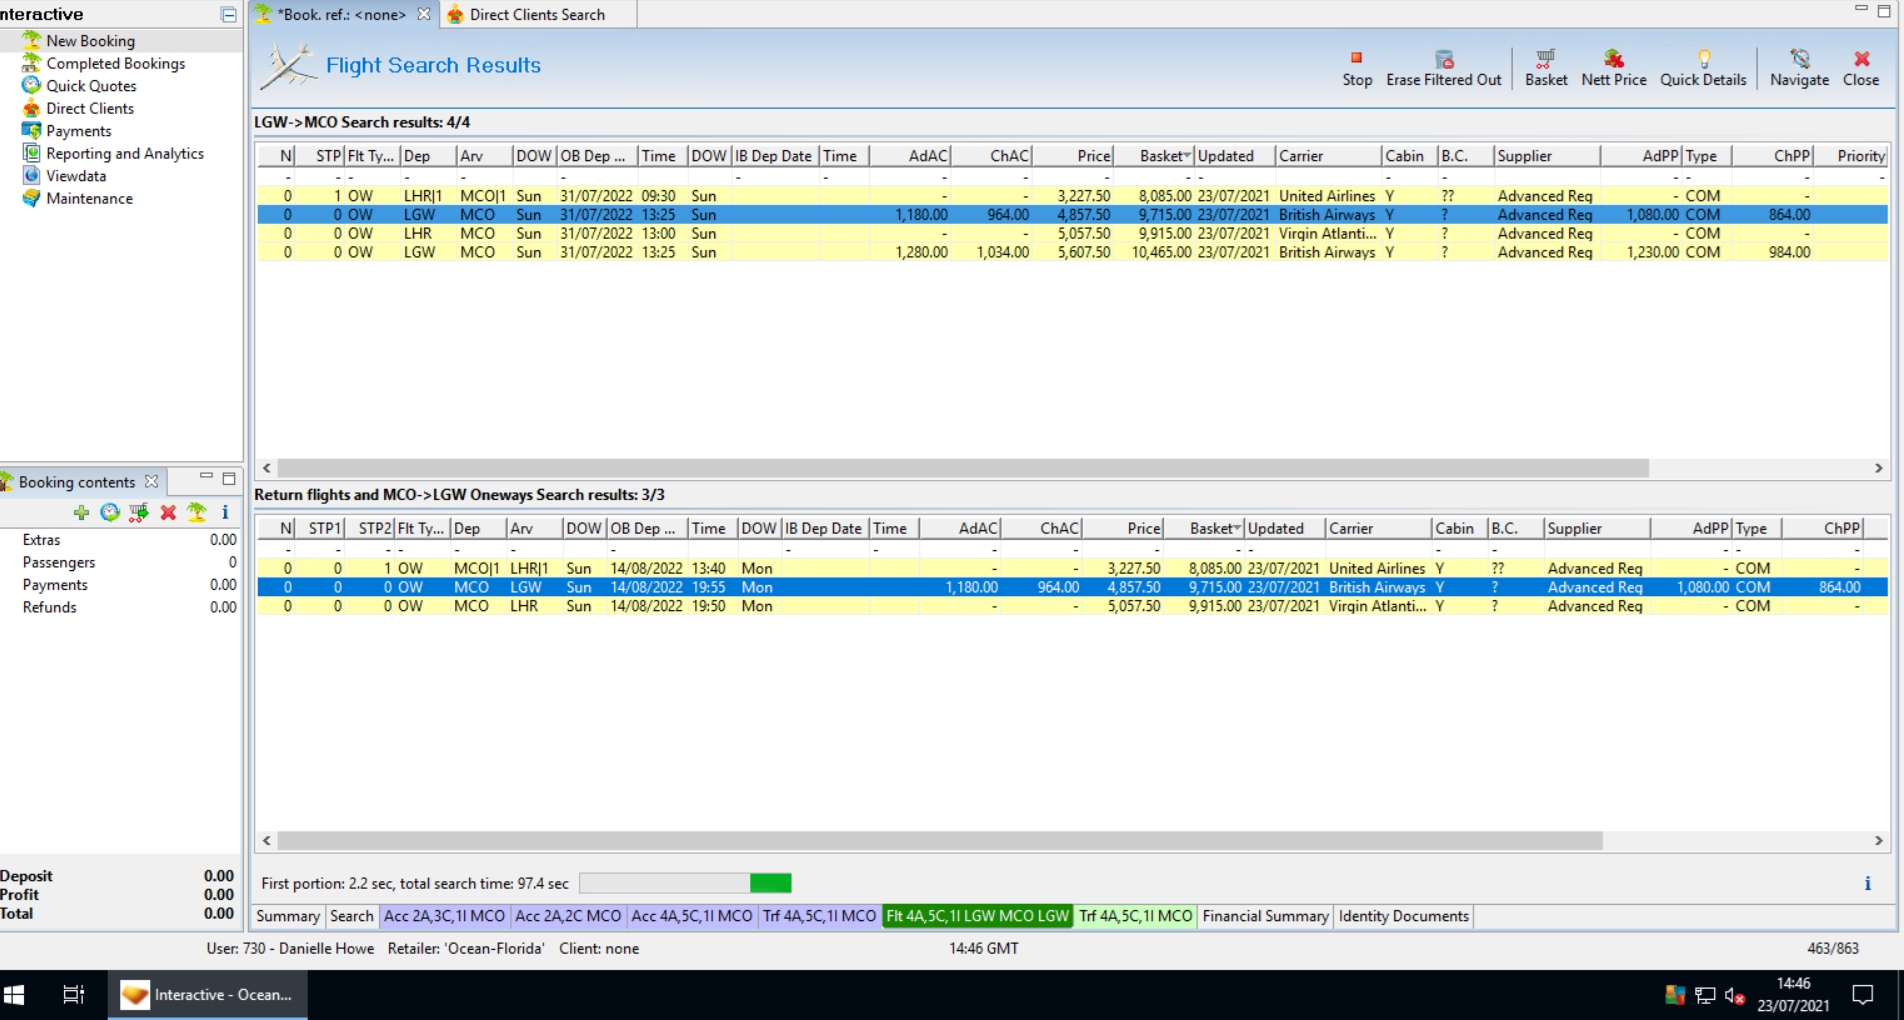Select the Flt 4A,5C,1I LGW MCO LGW tab

[978, 916]
